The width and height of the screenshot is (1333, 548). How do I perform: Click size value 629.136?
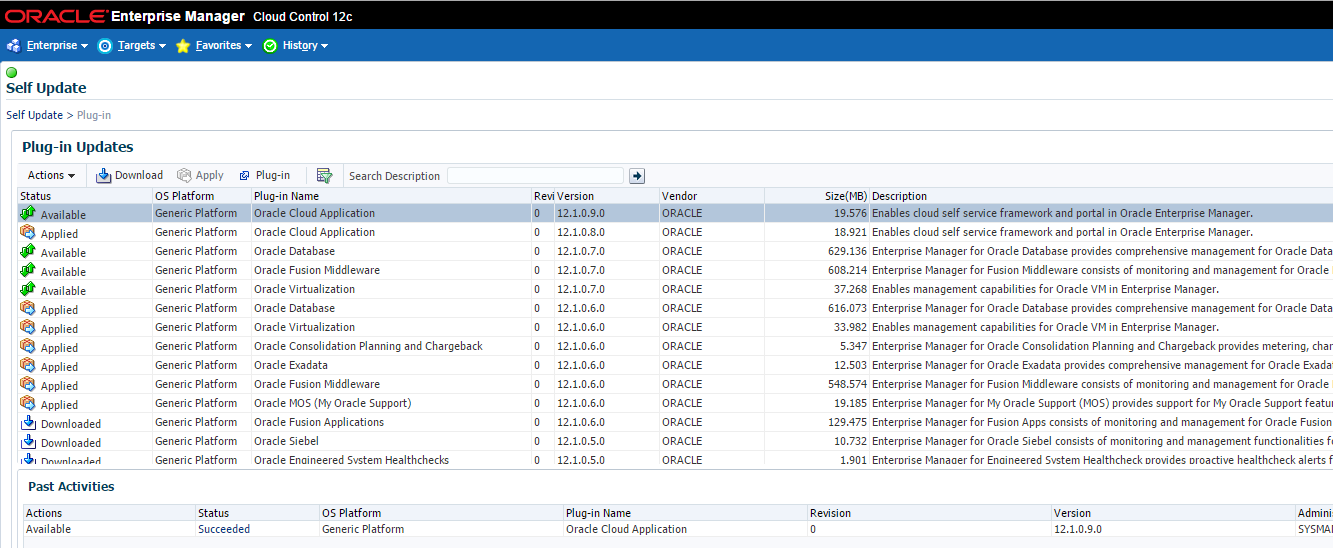click(x=848, y=251)
